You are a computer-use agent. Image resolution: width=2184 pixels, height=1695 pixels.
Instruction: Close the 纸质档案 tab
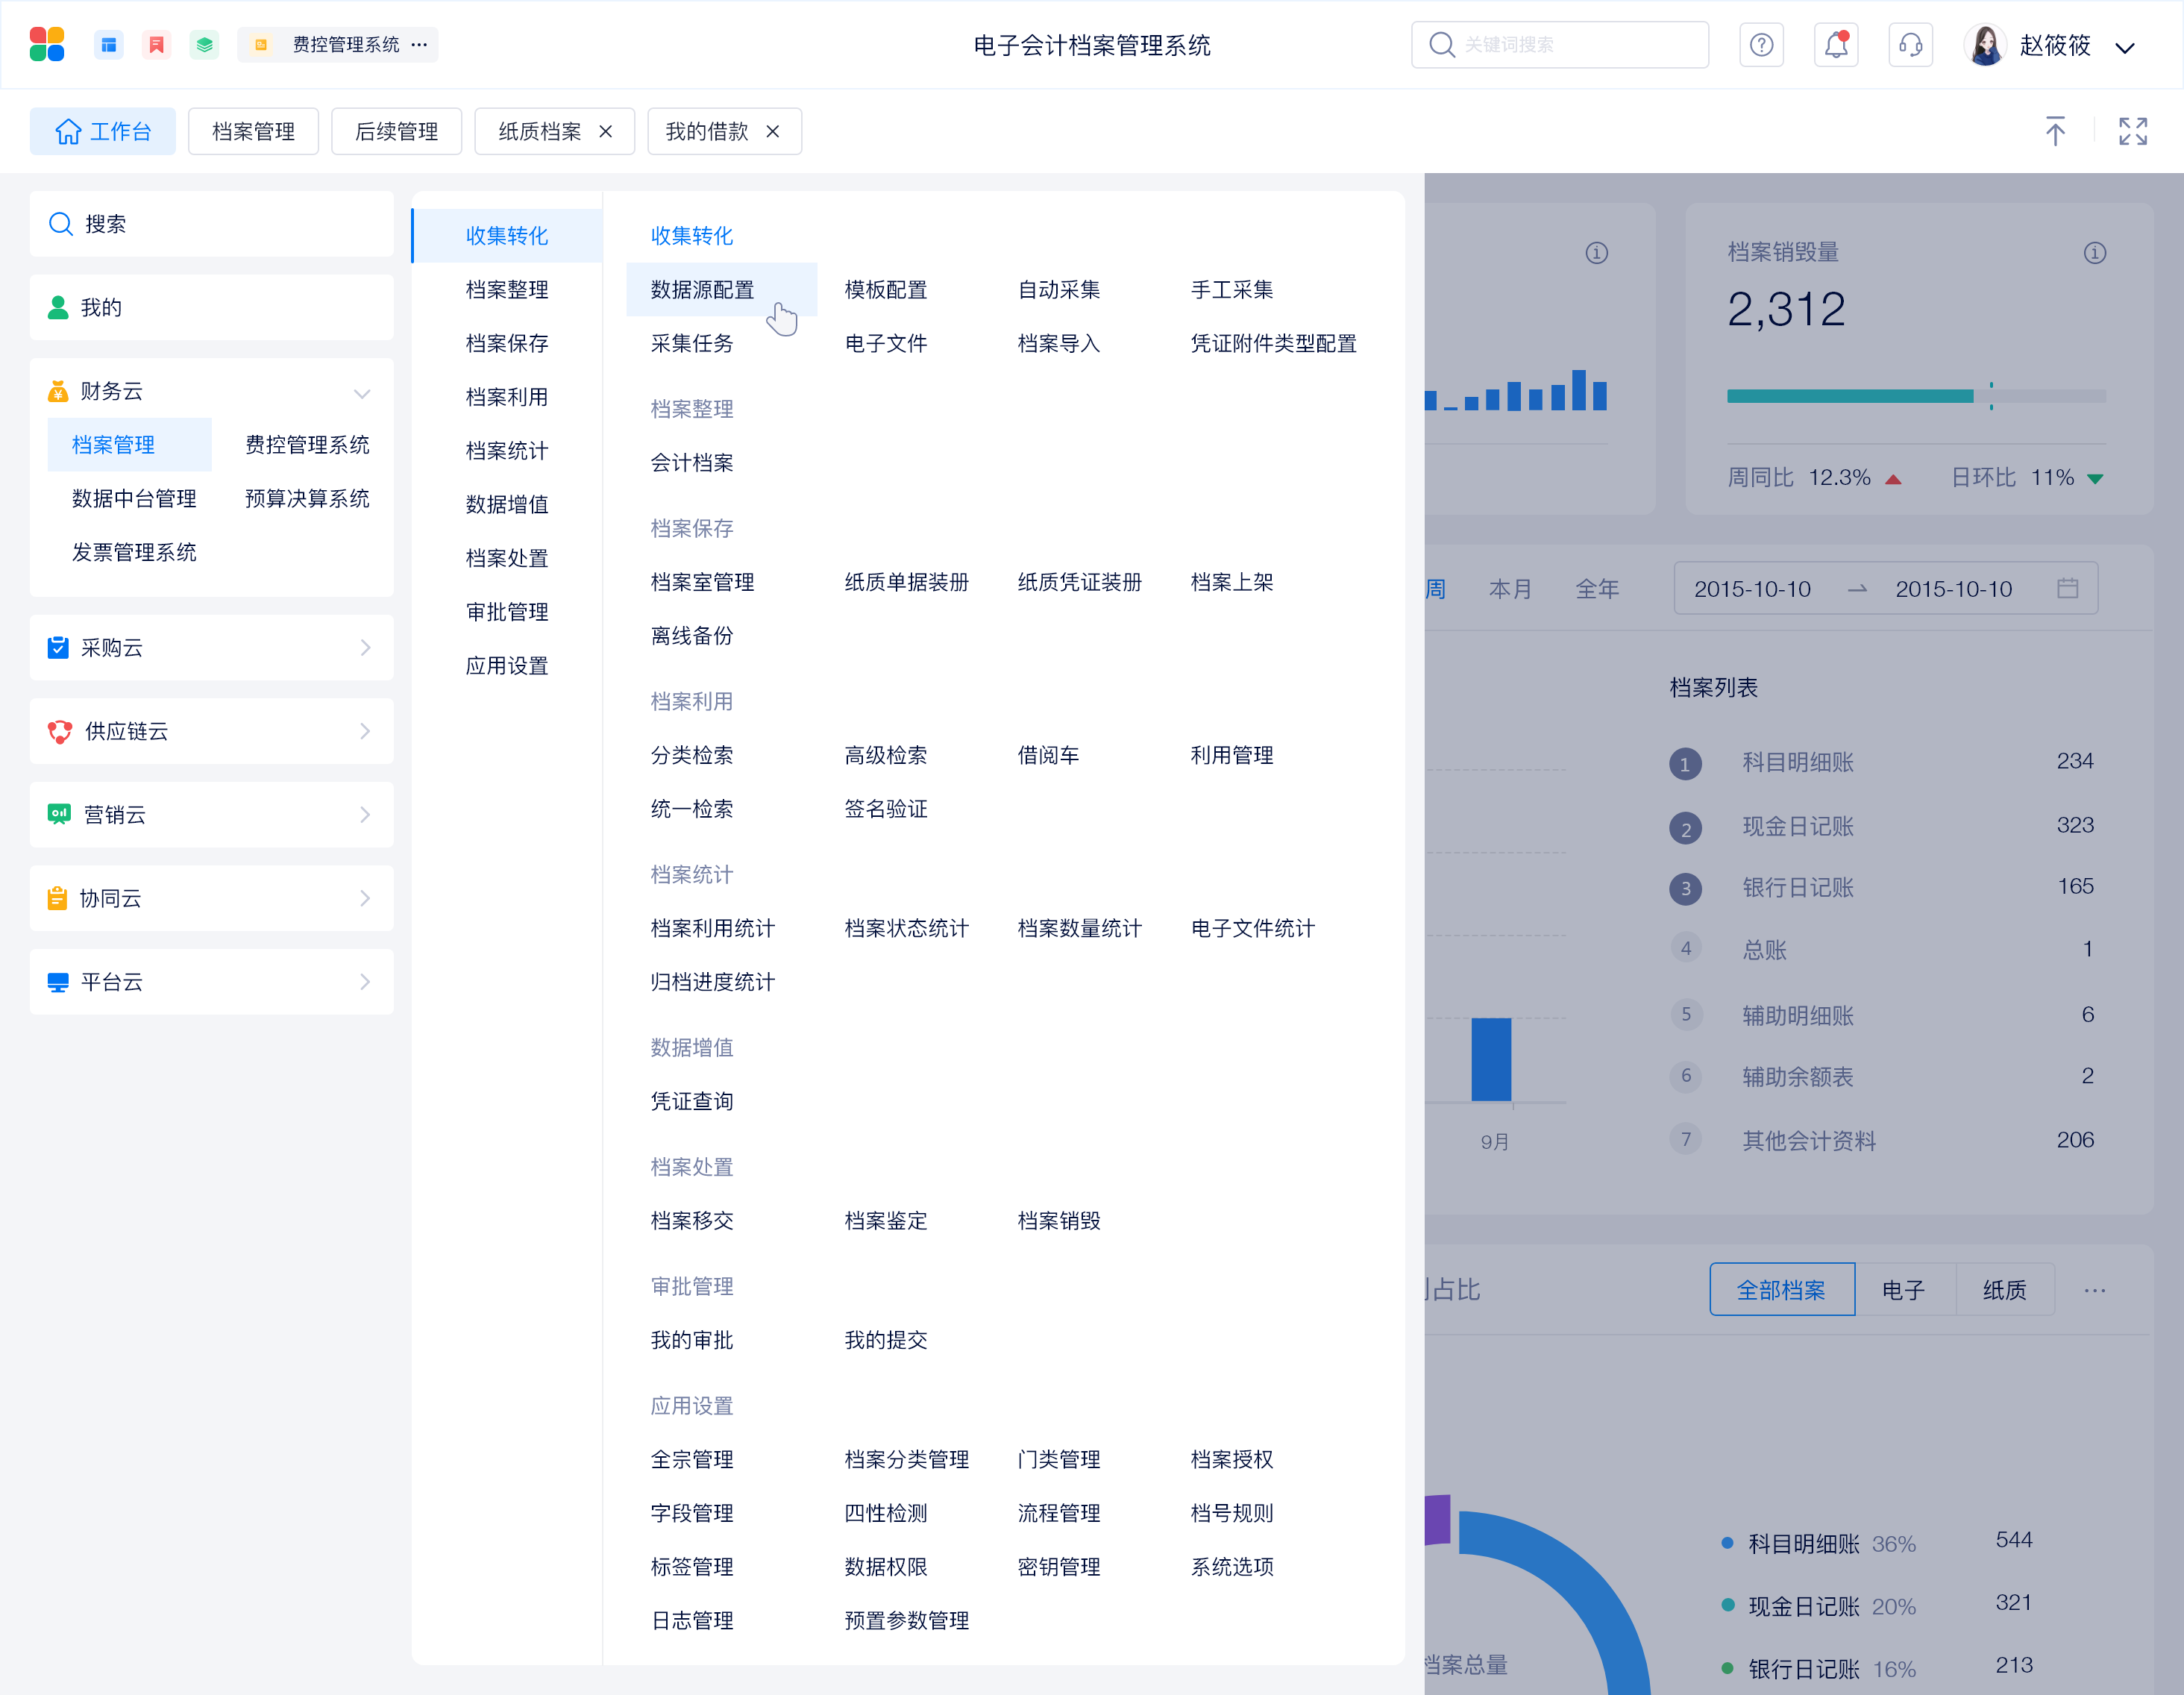605,131
